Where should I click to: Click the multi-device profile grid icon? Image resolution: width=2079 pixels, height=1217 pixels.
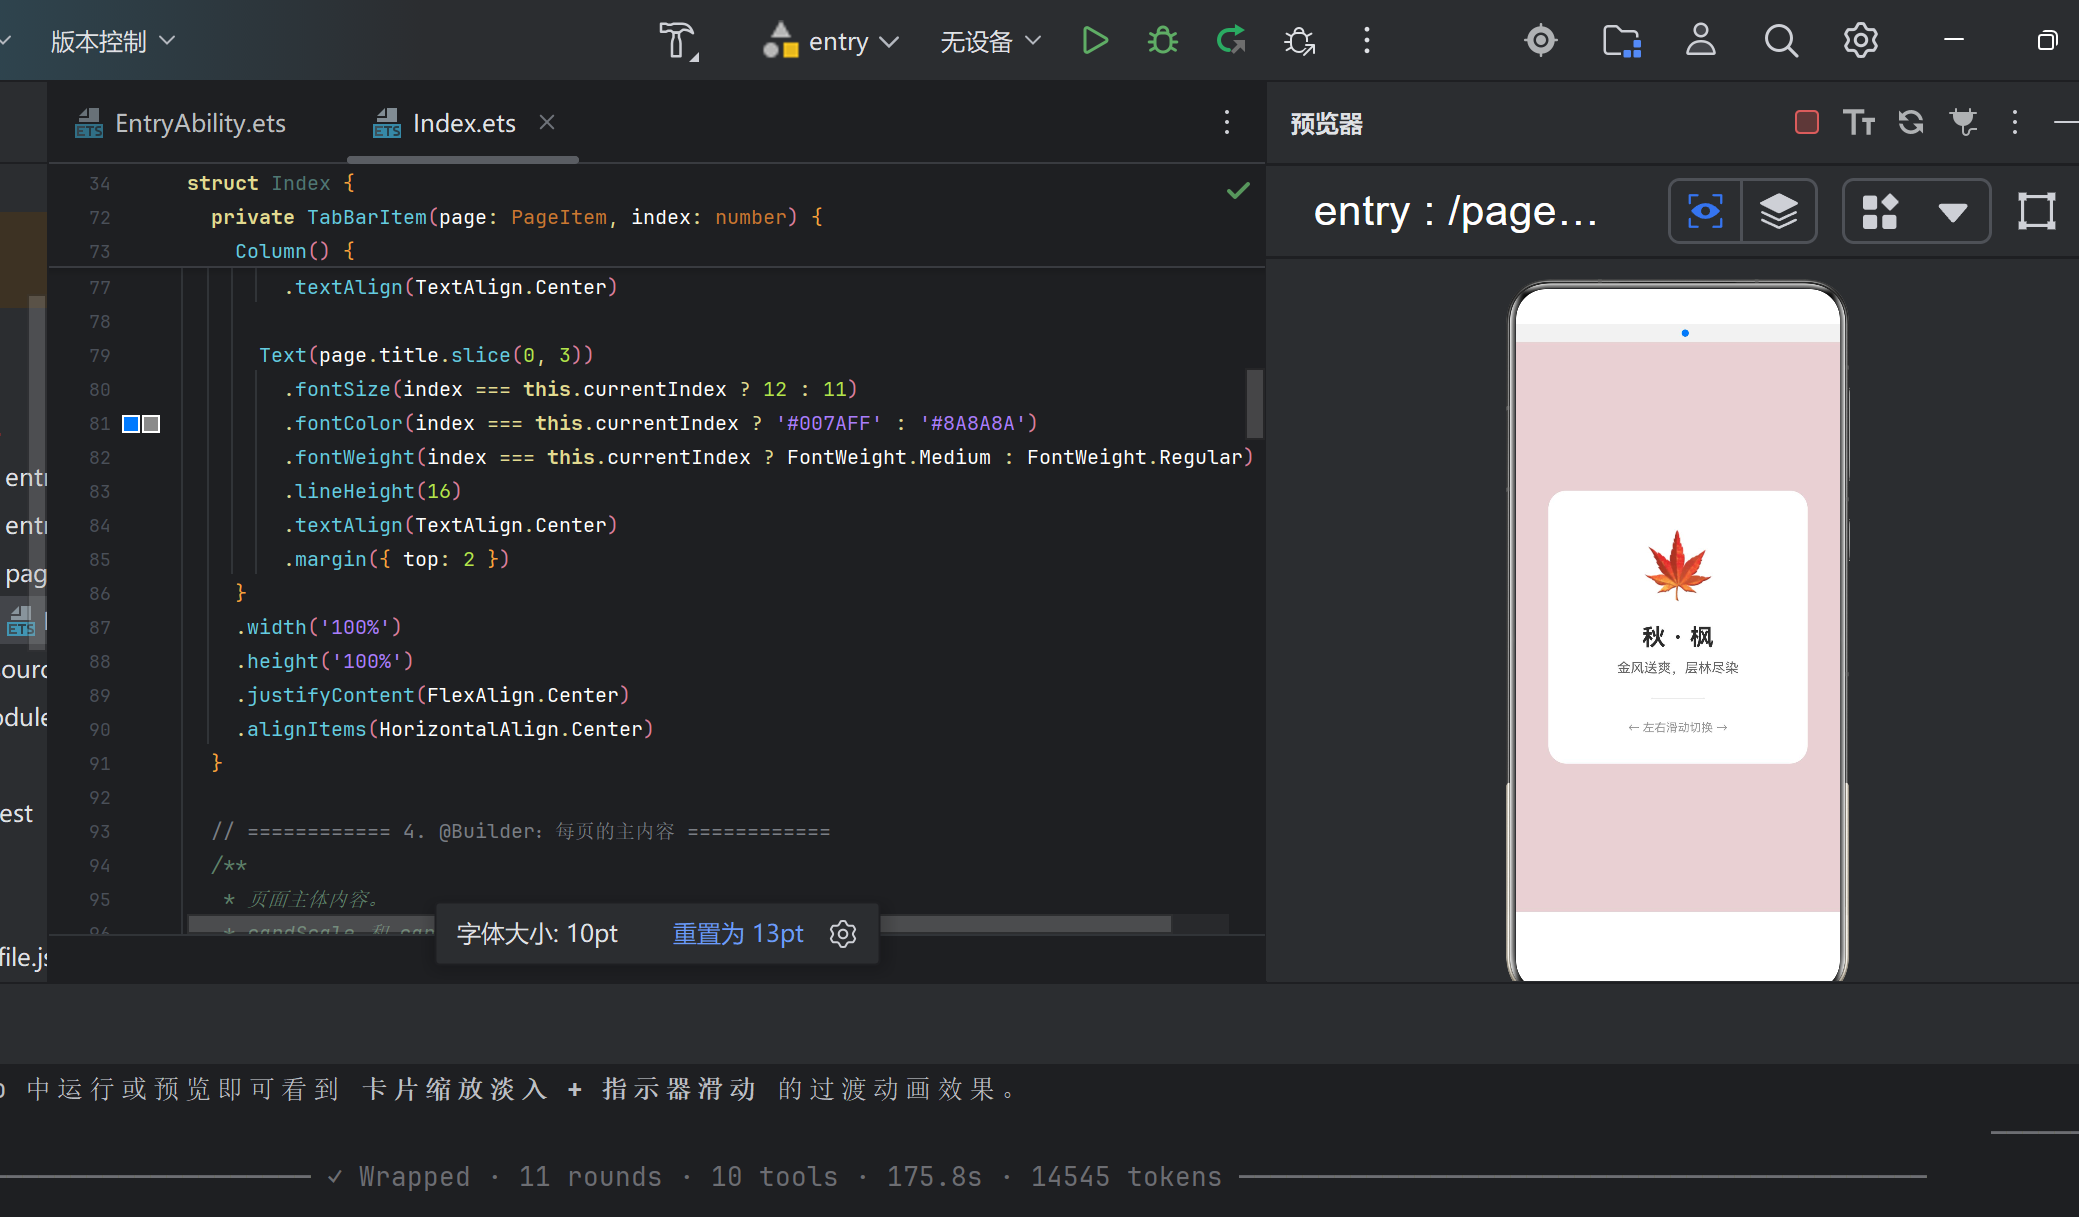pos(1880,211)
